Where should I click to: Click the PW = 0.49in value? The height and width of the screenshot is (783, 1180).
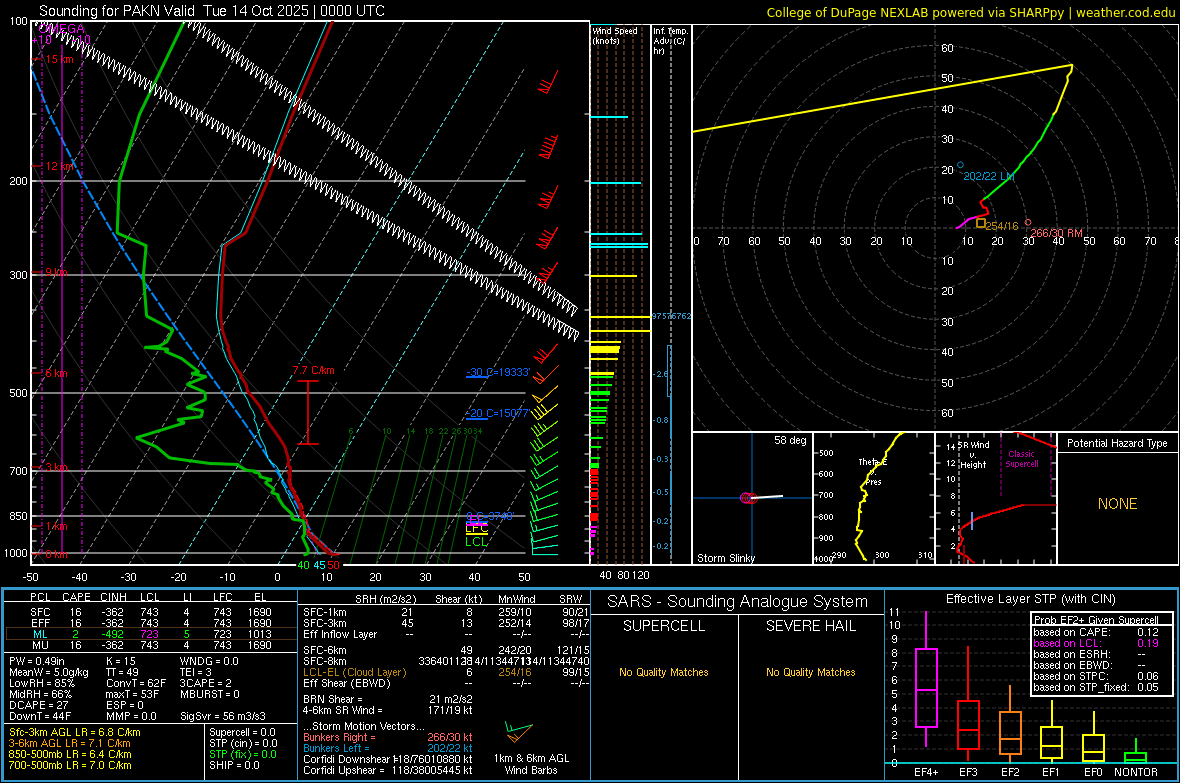[37, 661]
